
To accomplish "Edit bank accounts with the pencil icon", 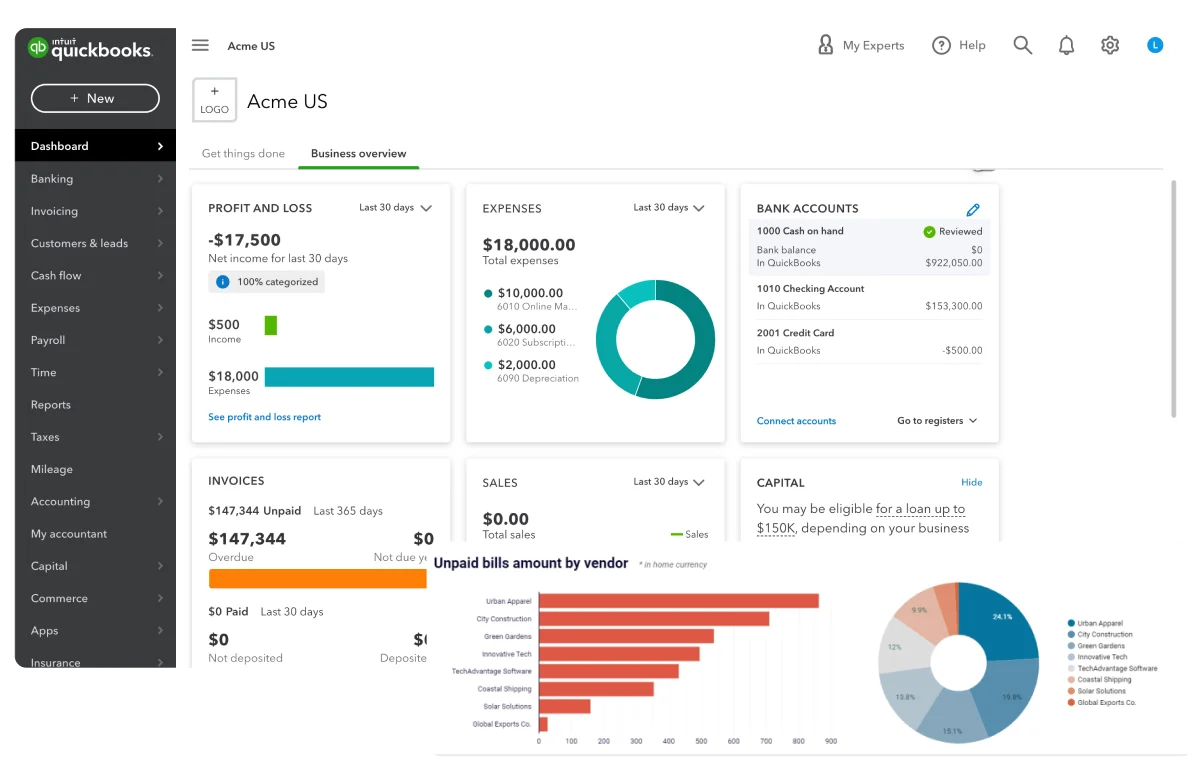I will point(973,210).
